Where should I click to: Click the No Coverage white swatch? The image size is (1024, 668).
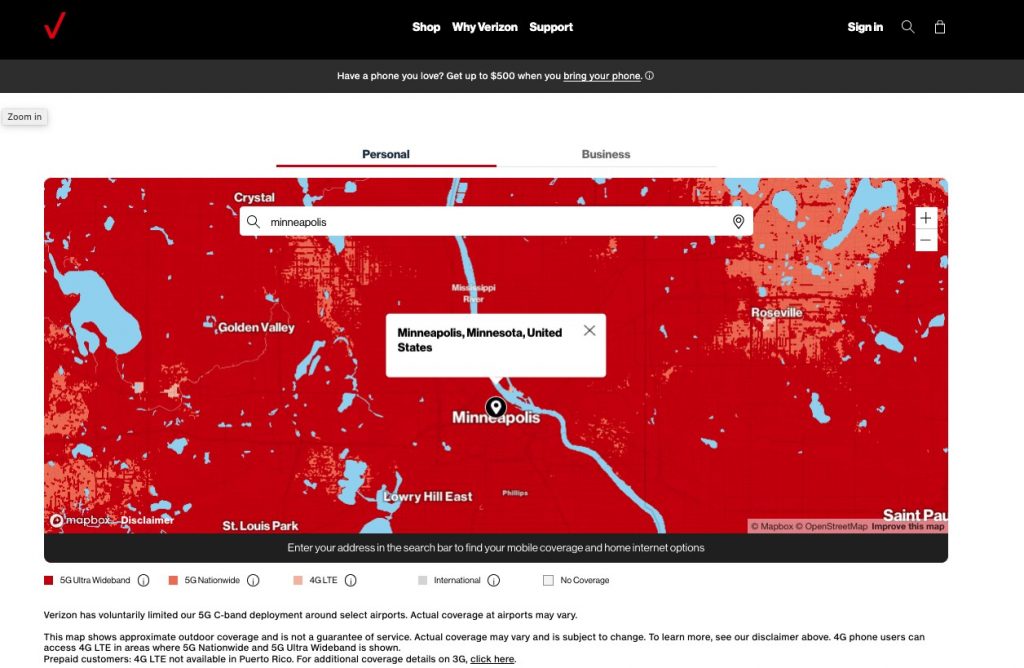(x=548, y=580)
